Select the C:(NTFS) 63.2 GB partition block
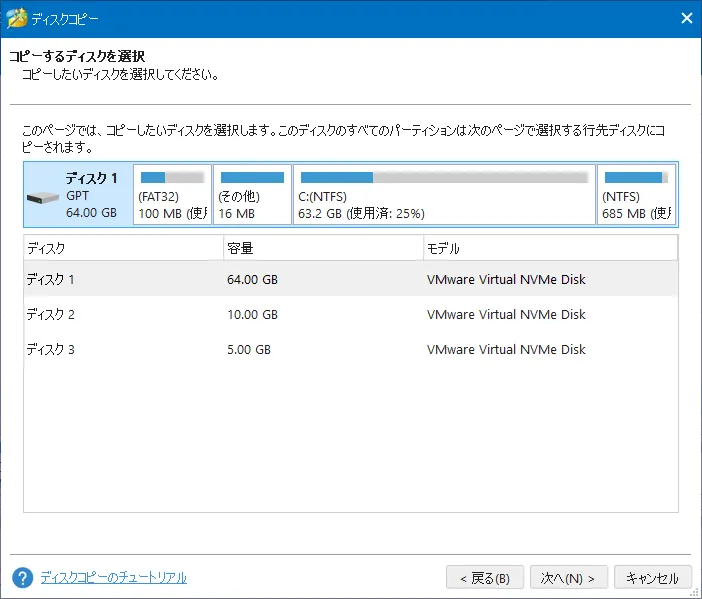Viewport: 702px width, 599px height. click(x=443, y=196)
